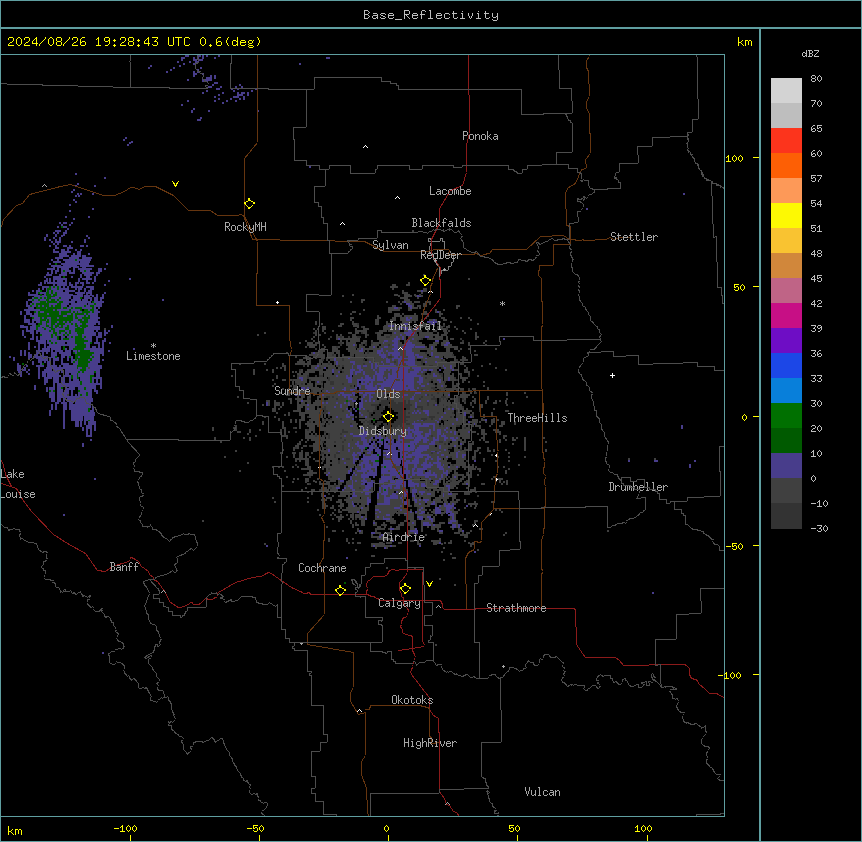Click the Stettler city label

coord(634,237)
